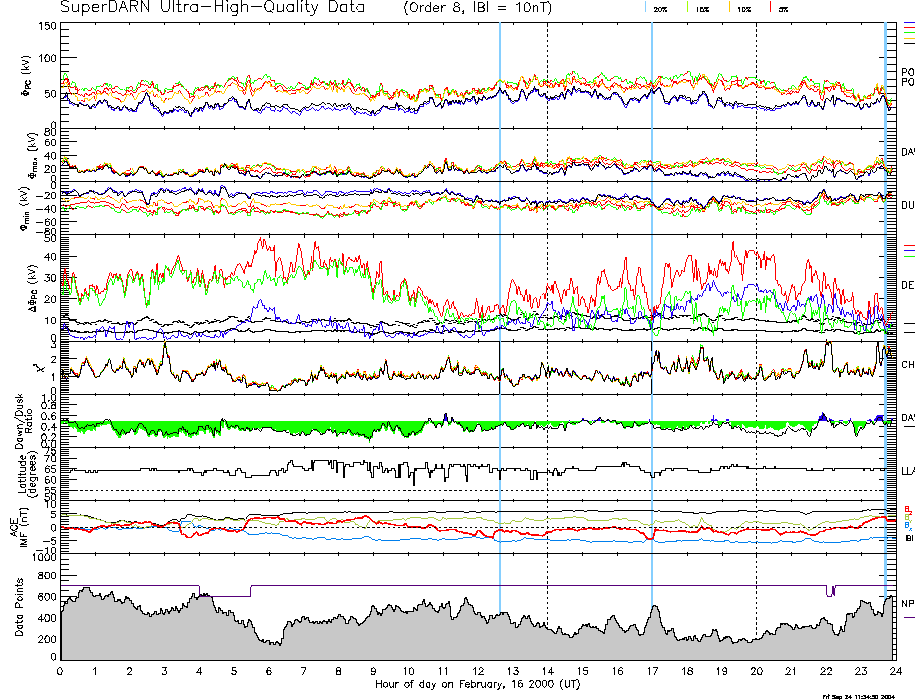Click the IBI legend label on right

(x=907, y=538)
